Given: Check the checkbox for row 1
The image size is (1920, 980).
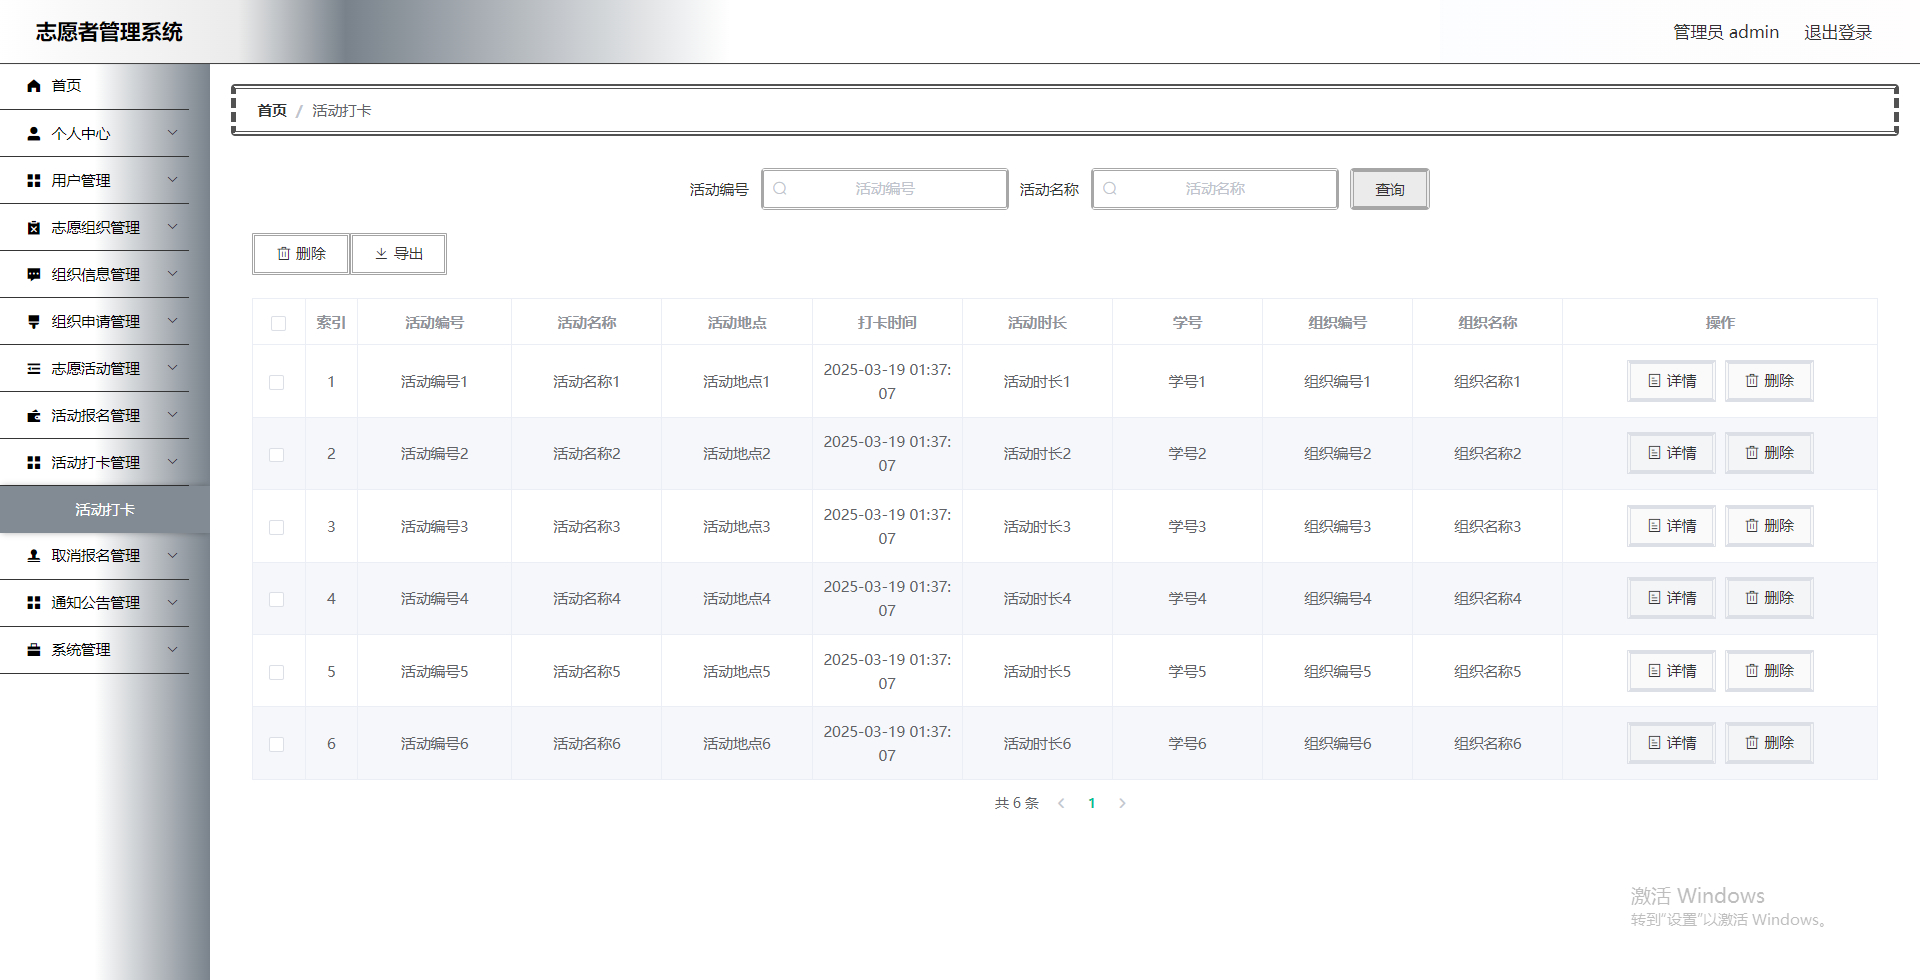Looking at the screenshot, I should [277, 381].
